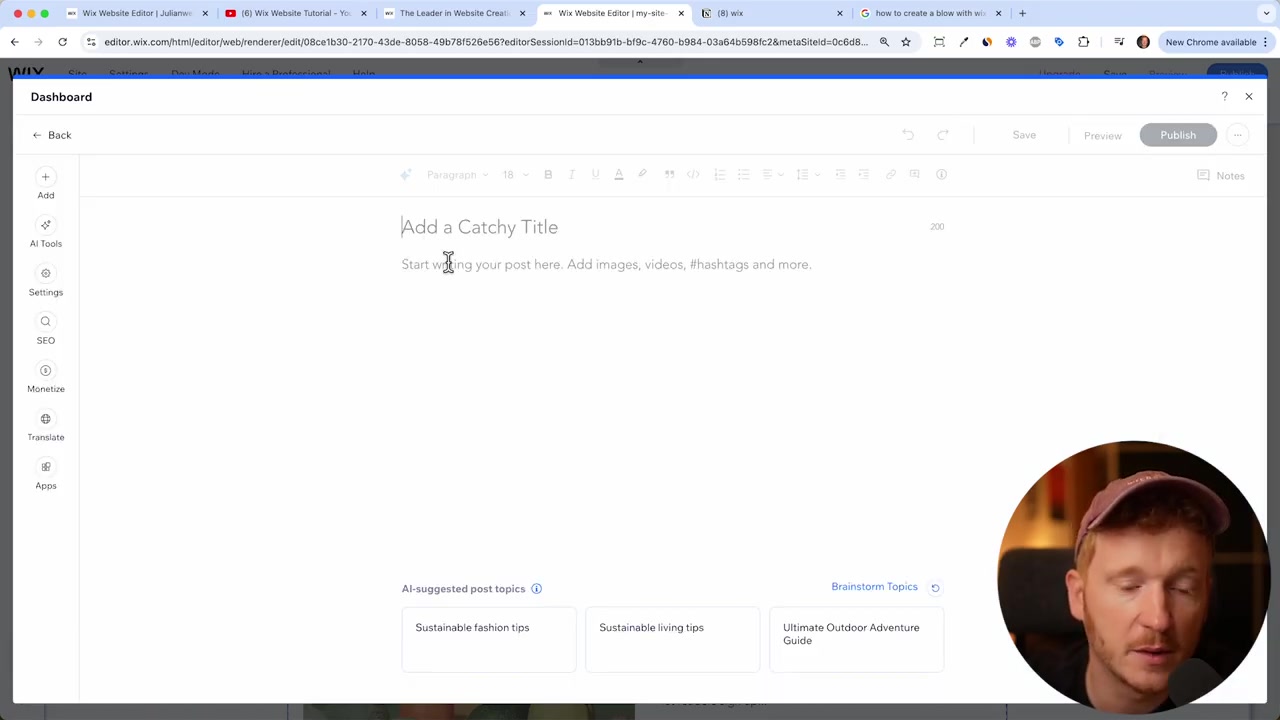Open the Translate panel
The width and height of the screenshot is (1280, 720).
point(45,427)
